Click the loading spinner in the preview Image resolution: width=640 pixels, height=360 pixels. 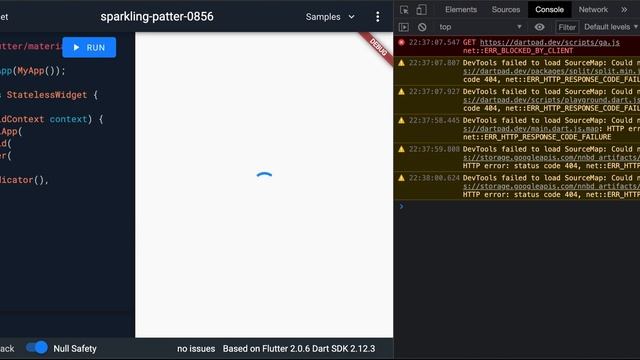264,176
